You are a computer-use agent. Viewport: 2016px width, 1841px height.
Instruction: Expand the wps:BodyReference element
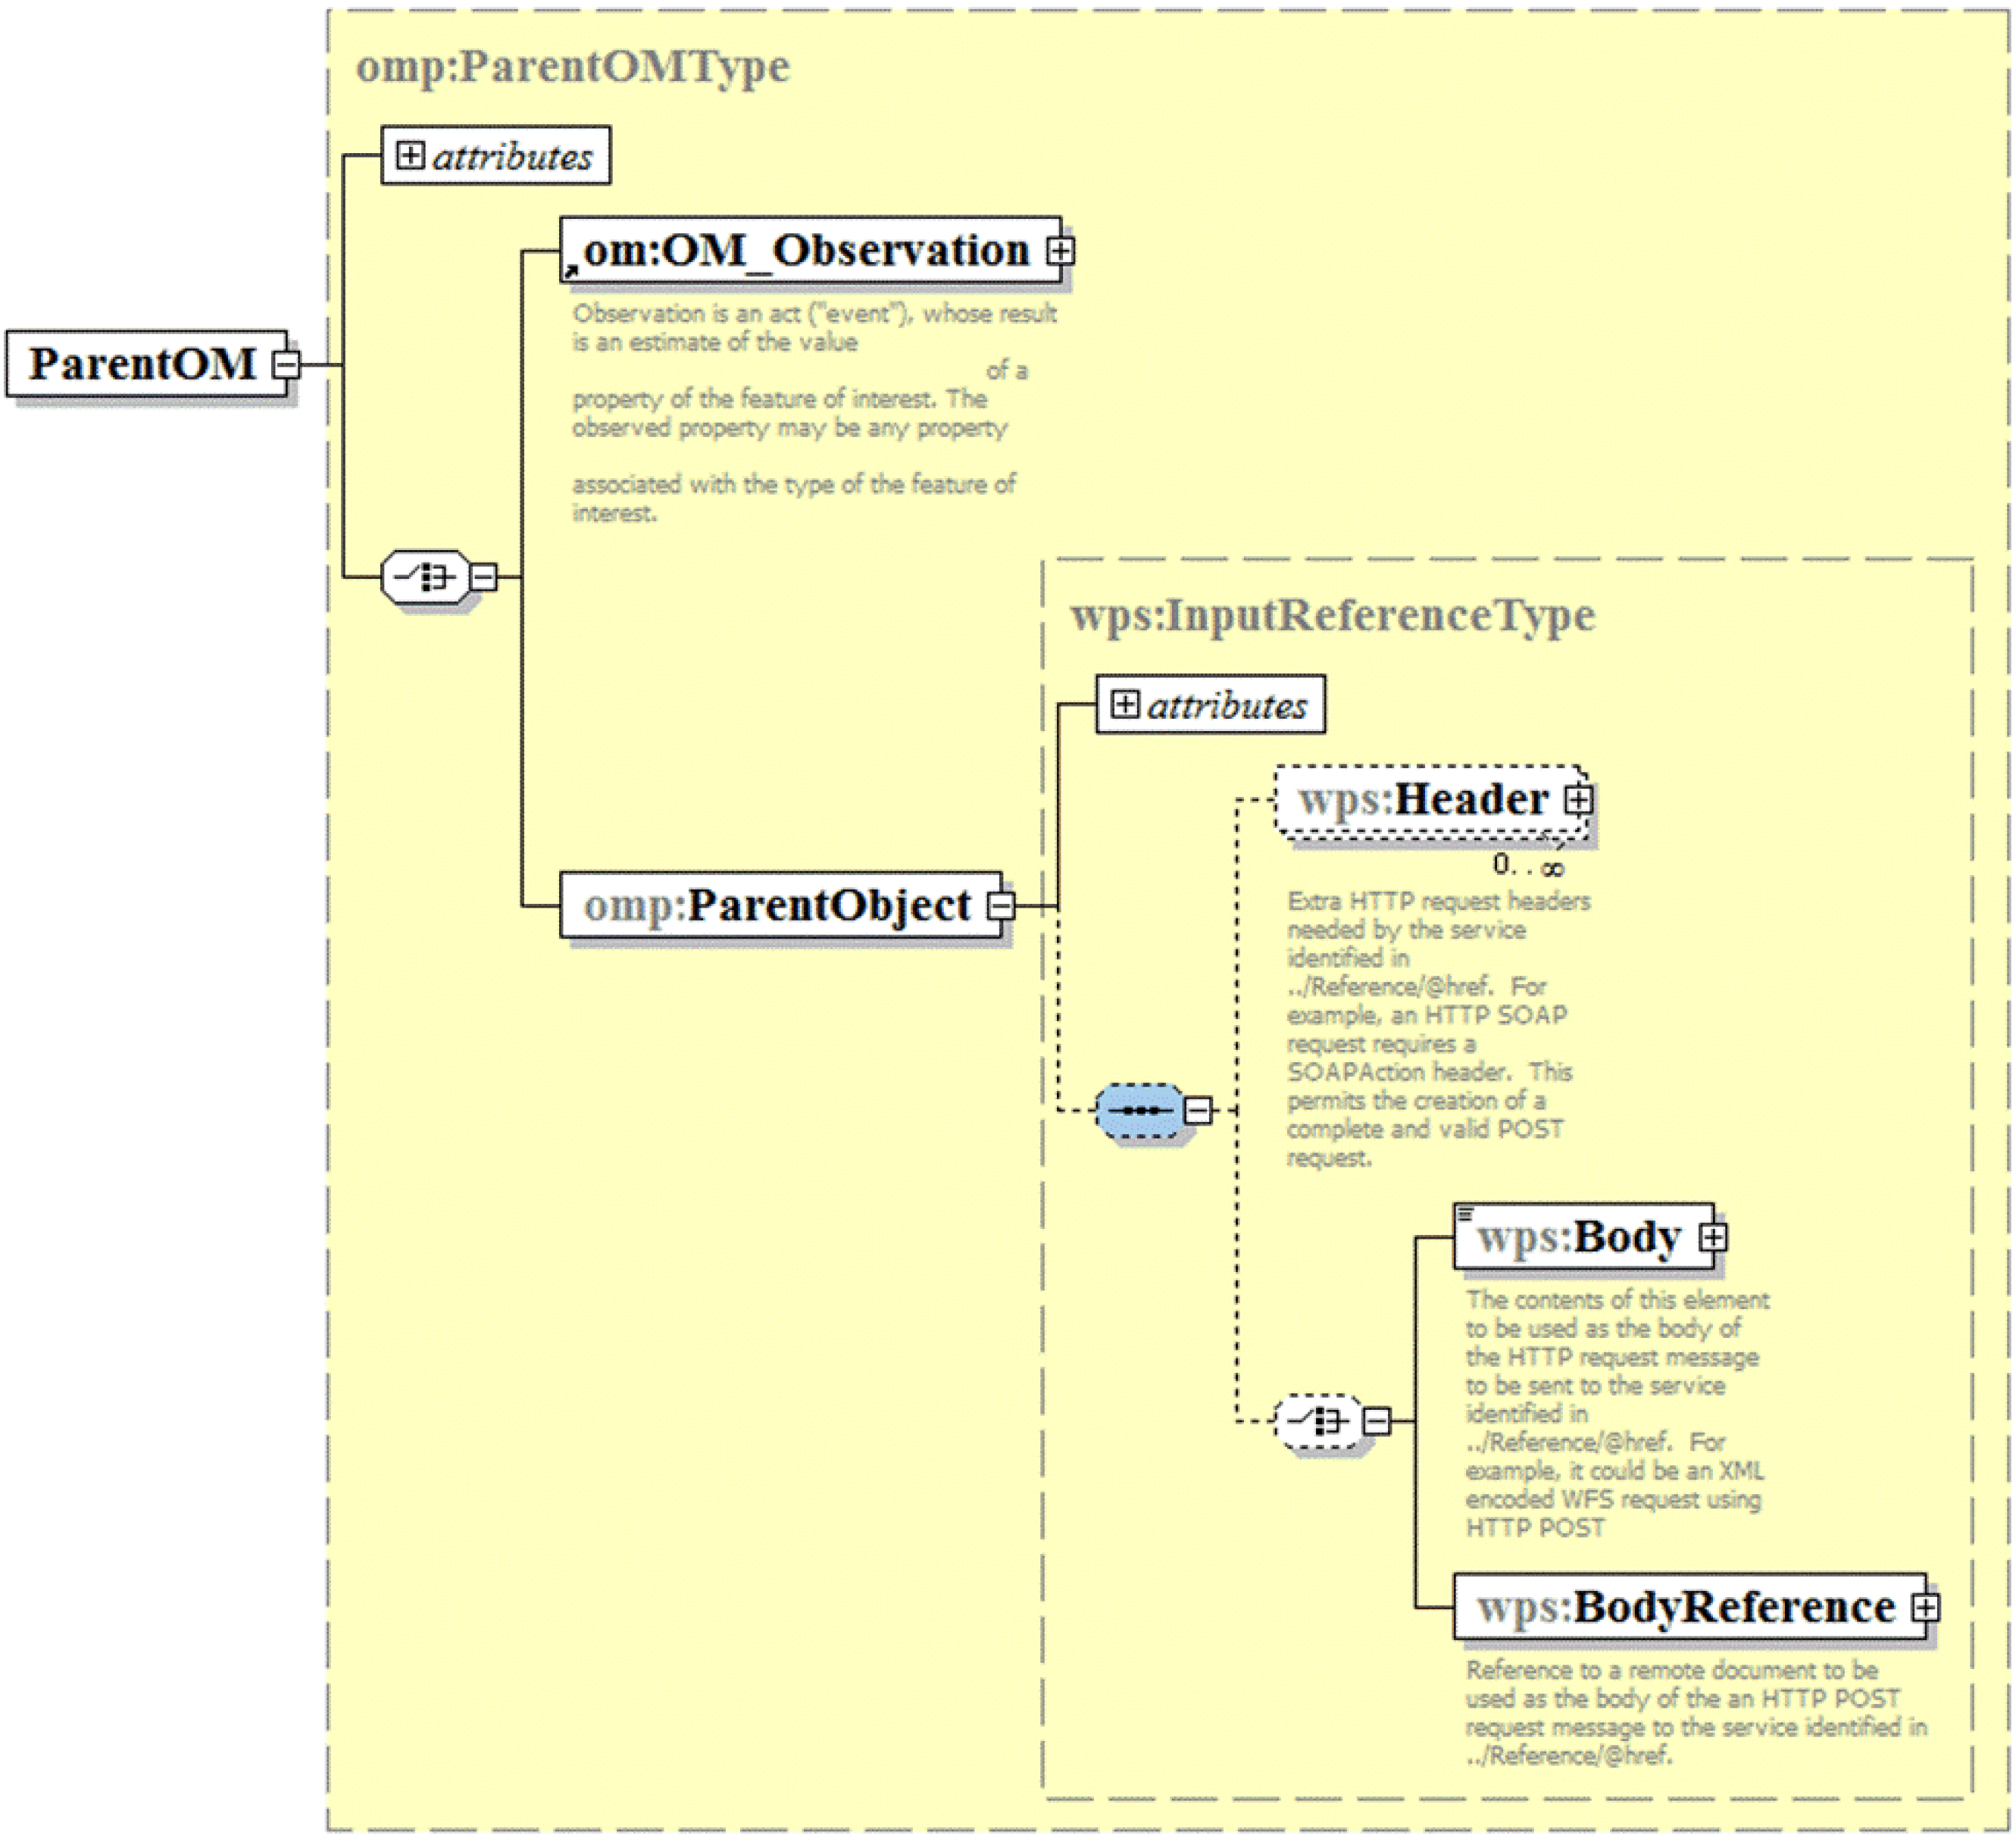[1926, 1607]
